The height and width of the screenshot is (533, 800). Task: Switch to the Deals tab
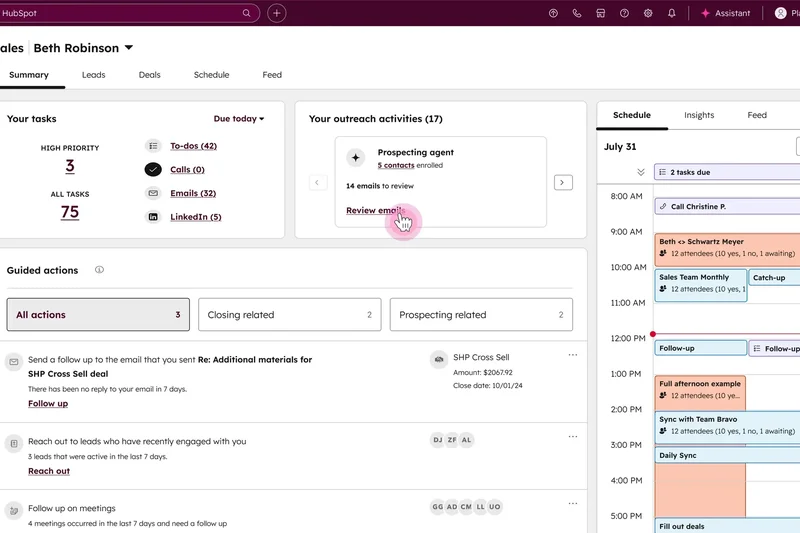tap(149, 75)
